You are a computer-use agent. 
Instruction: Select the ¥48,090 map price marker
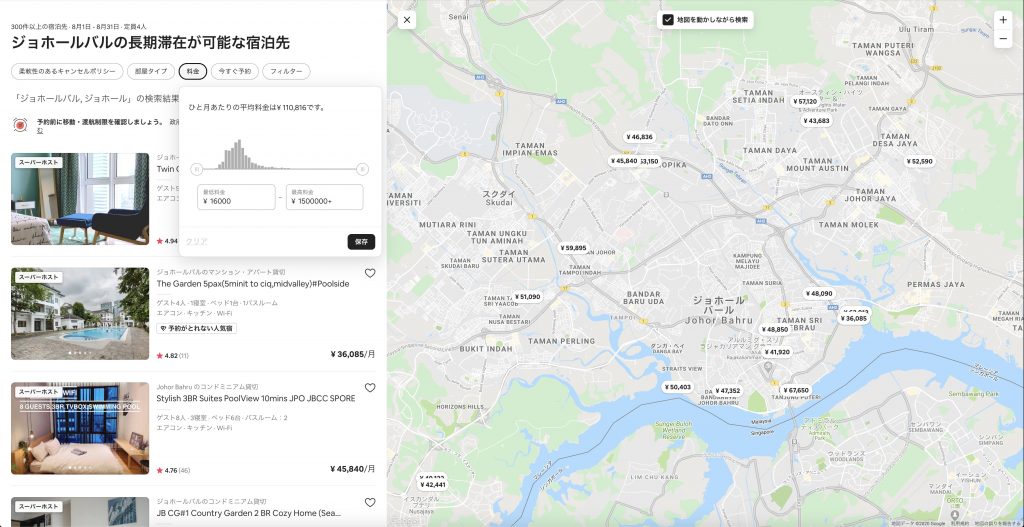[819, 294]
